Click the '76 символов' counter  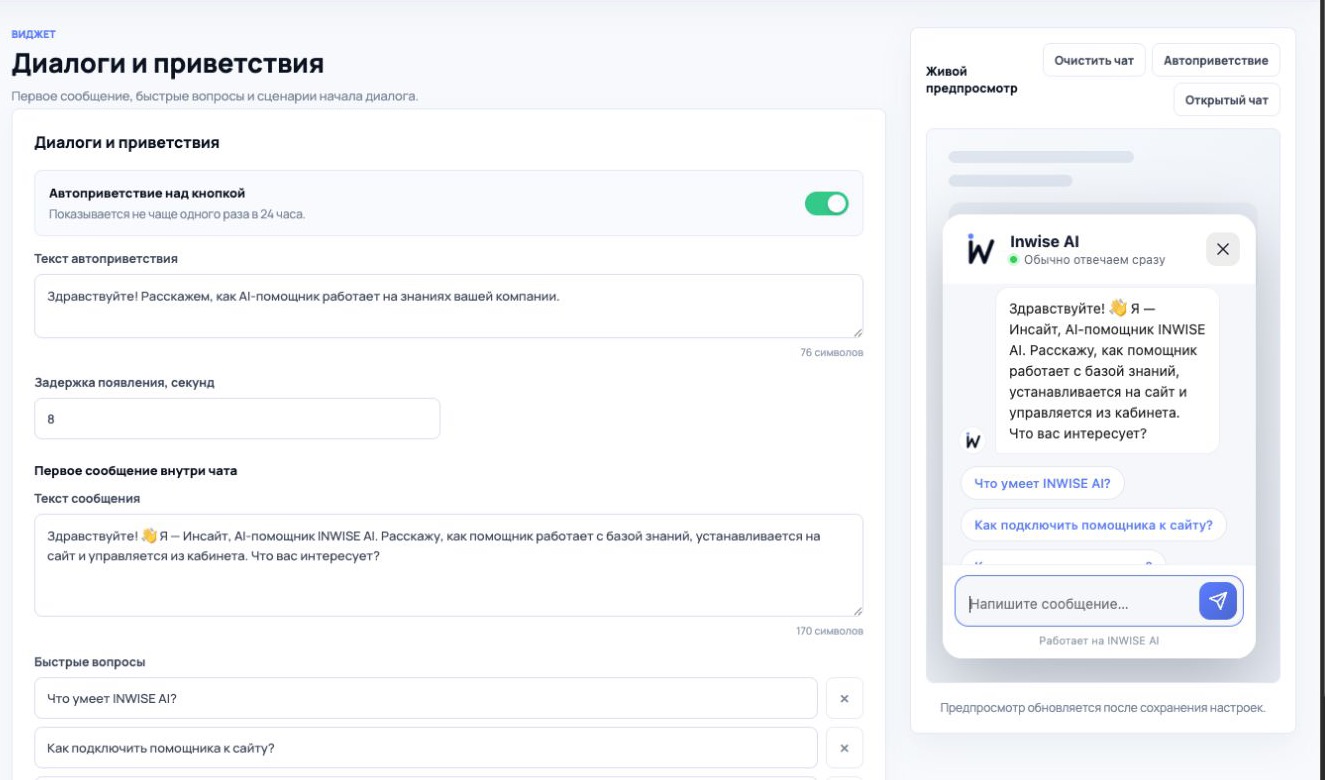pyautogui.click(x=831, y=352)
